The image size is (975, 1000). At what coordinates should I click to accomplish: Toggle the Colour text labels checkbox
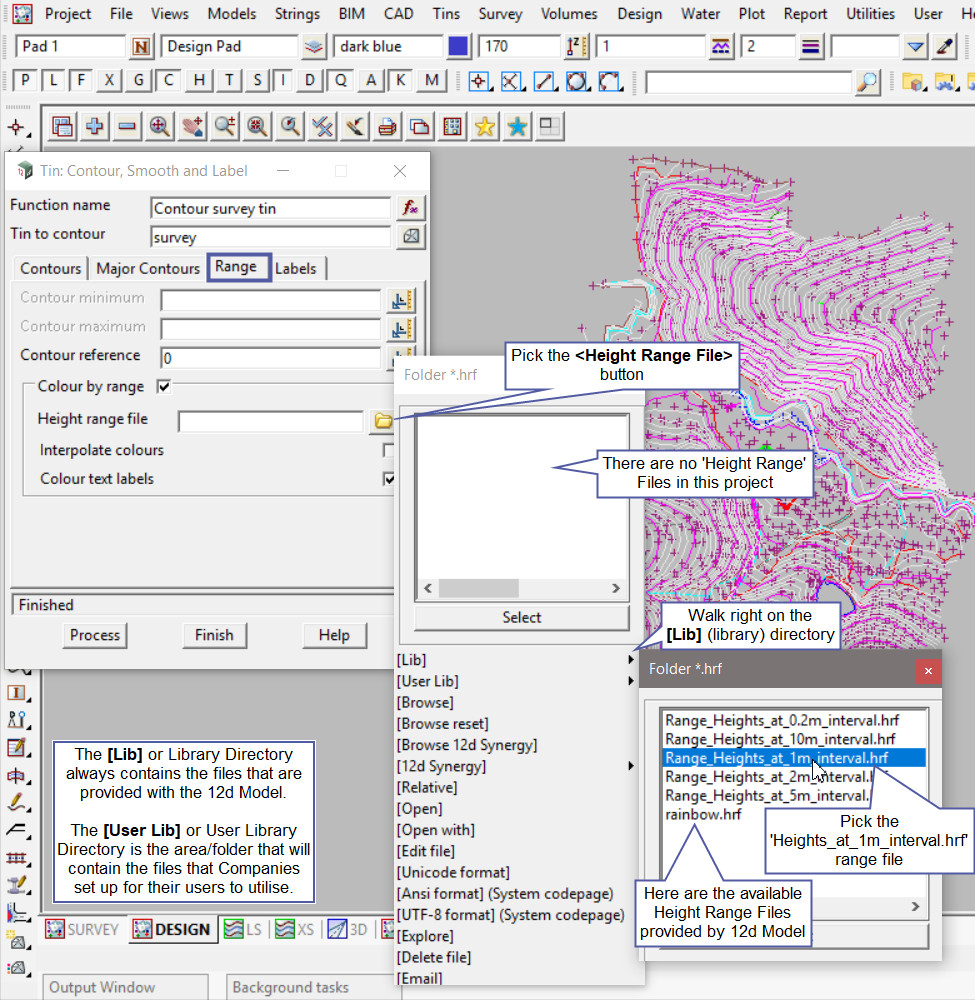pos(389,479)
